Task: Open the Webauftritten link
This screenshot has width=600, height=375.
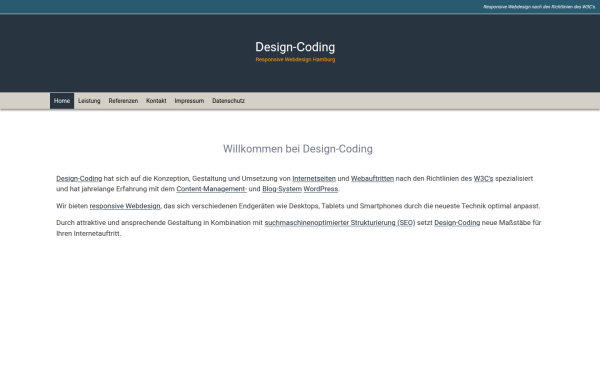Action: tap(372, 178)
